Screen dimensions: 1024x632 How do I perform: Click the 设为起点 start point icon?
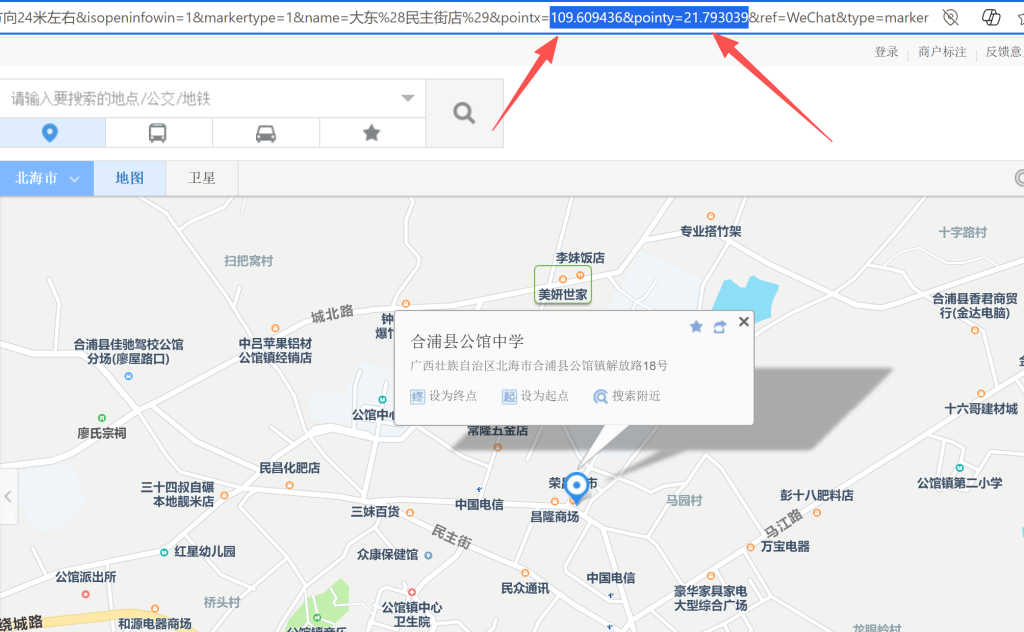click(x=509, y=396)
